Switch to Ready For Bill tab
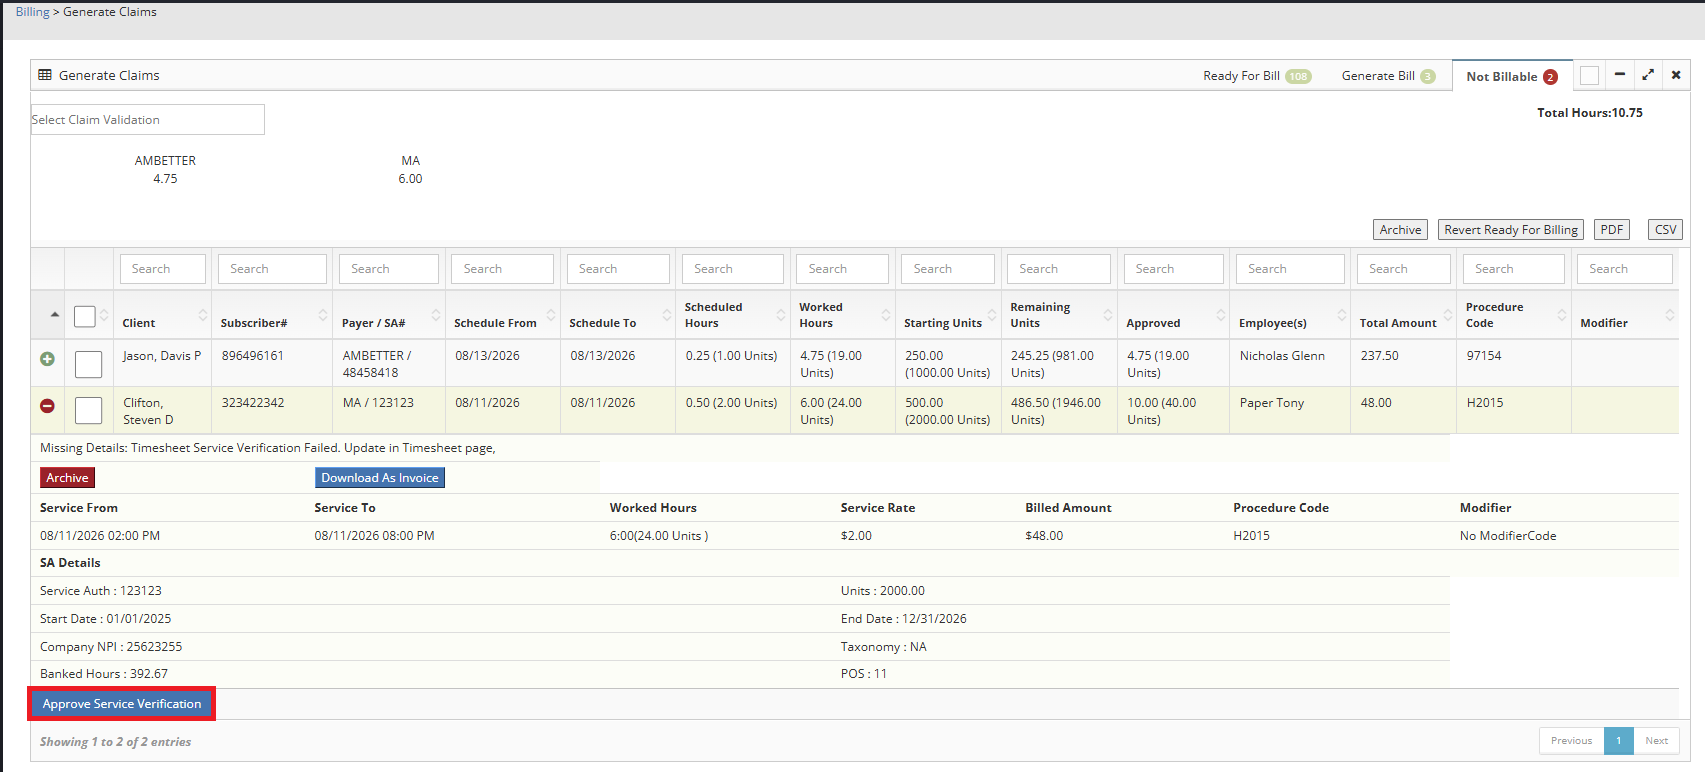 click(x=1257, y=76)
